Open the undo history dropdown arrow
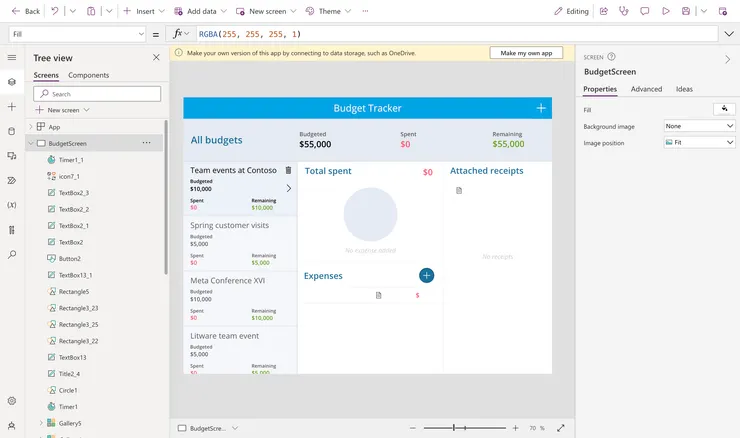 coord(73,11)
